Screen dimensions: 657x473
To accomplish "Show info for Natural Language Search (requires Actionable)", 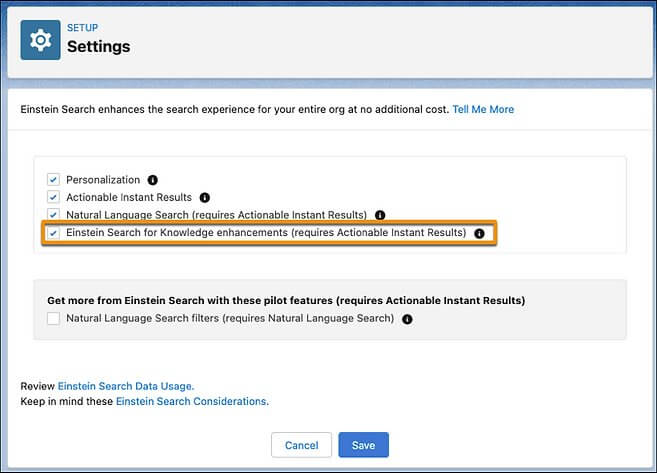I will [x=379, y=215].
